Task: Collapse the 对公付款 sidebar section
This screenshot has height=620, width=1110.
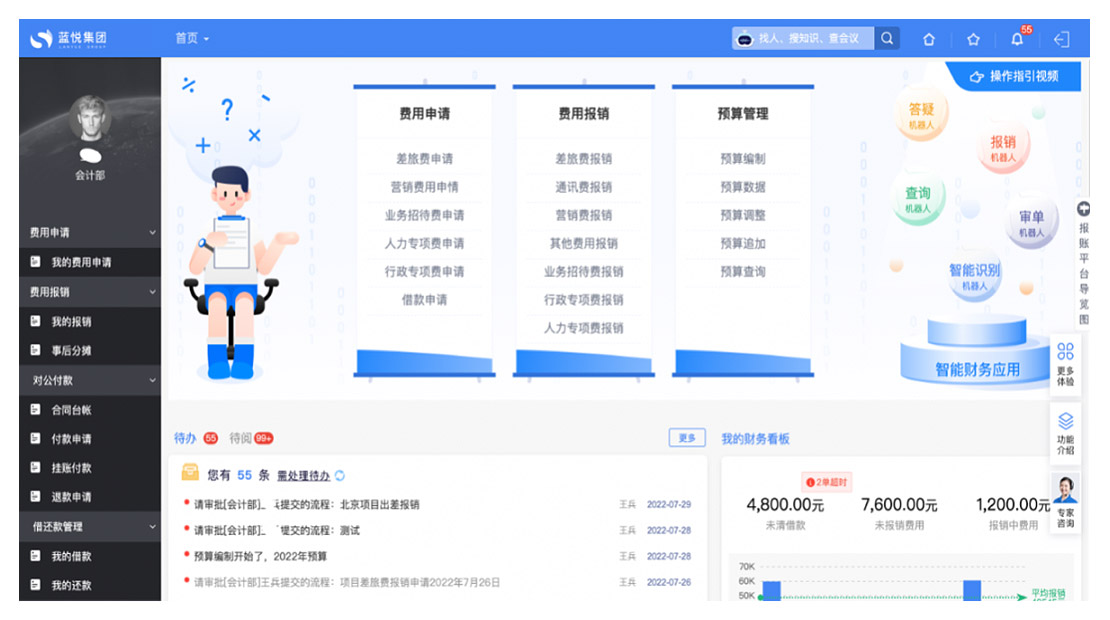Action: (x=152, y=381)
